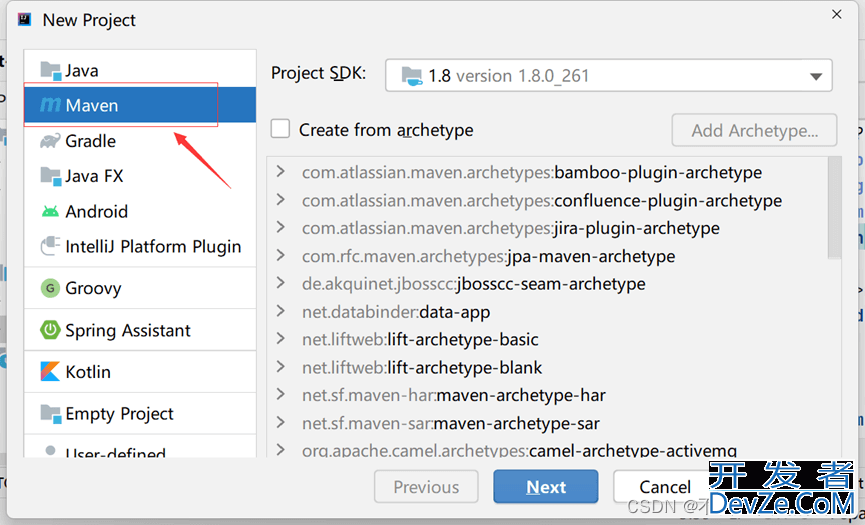Expand the jpa-maven-archetype node

coord(281,255)
